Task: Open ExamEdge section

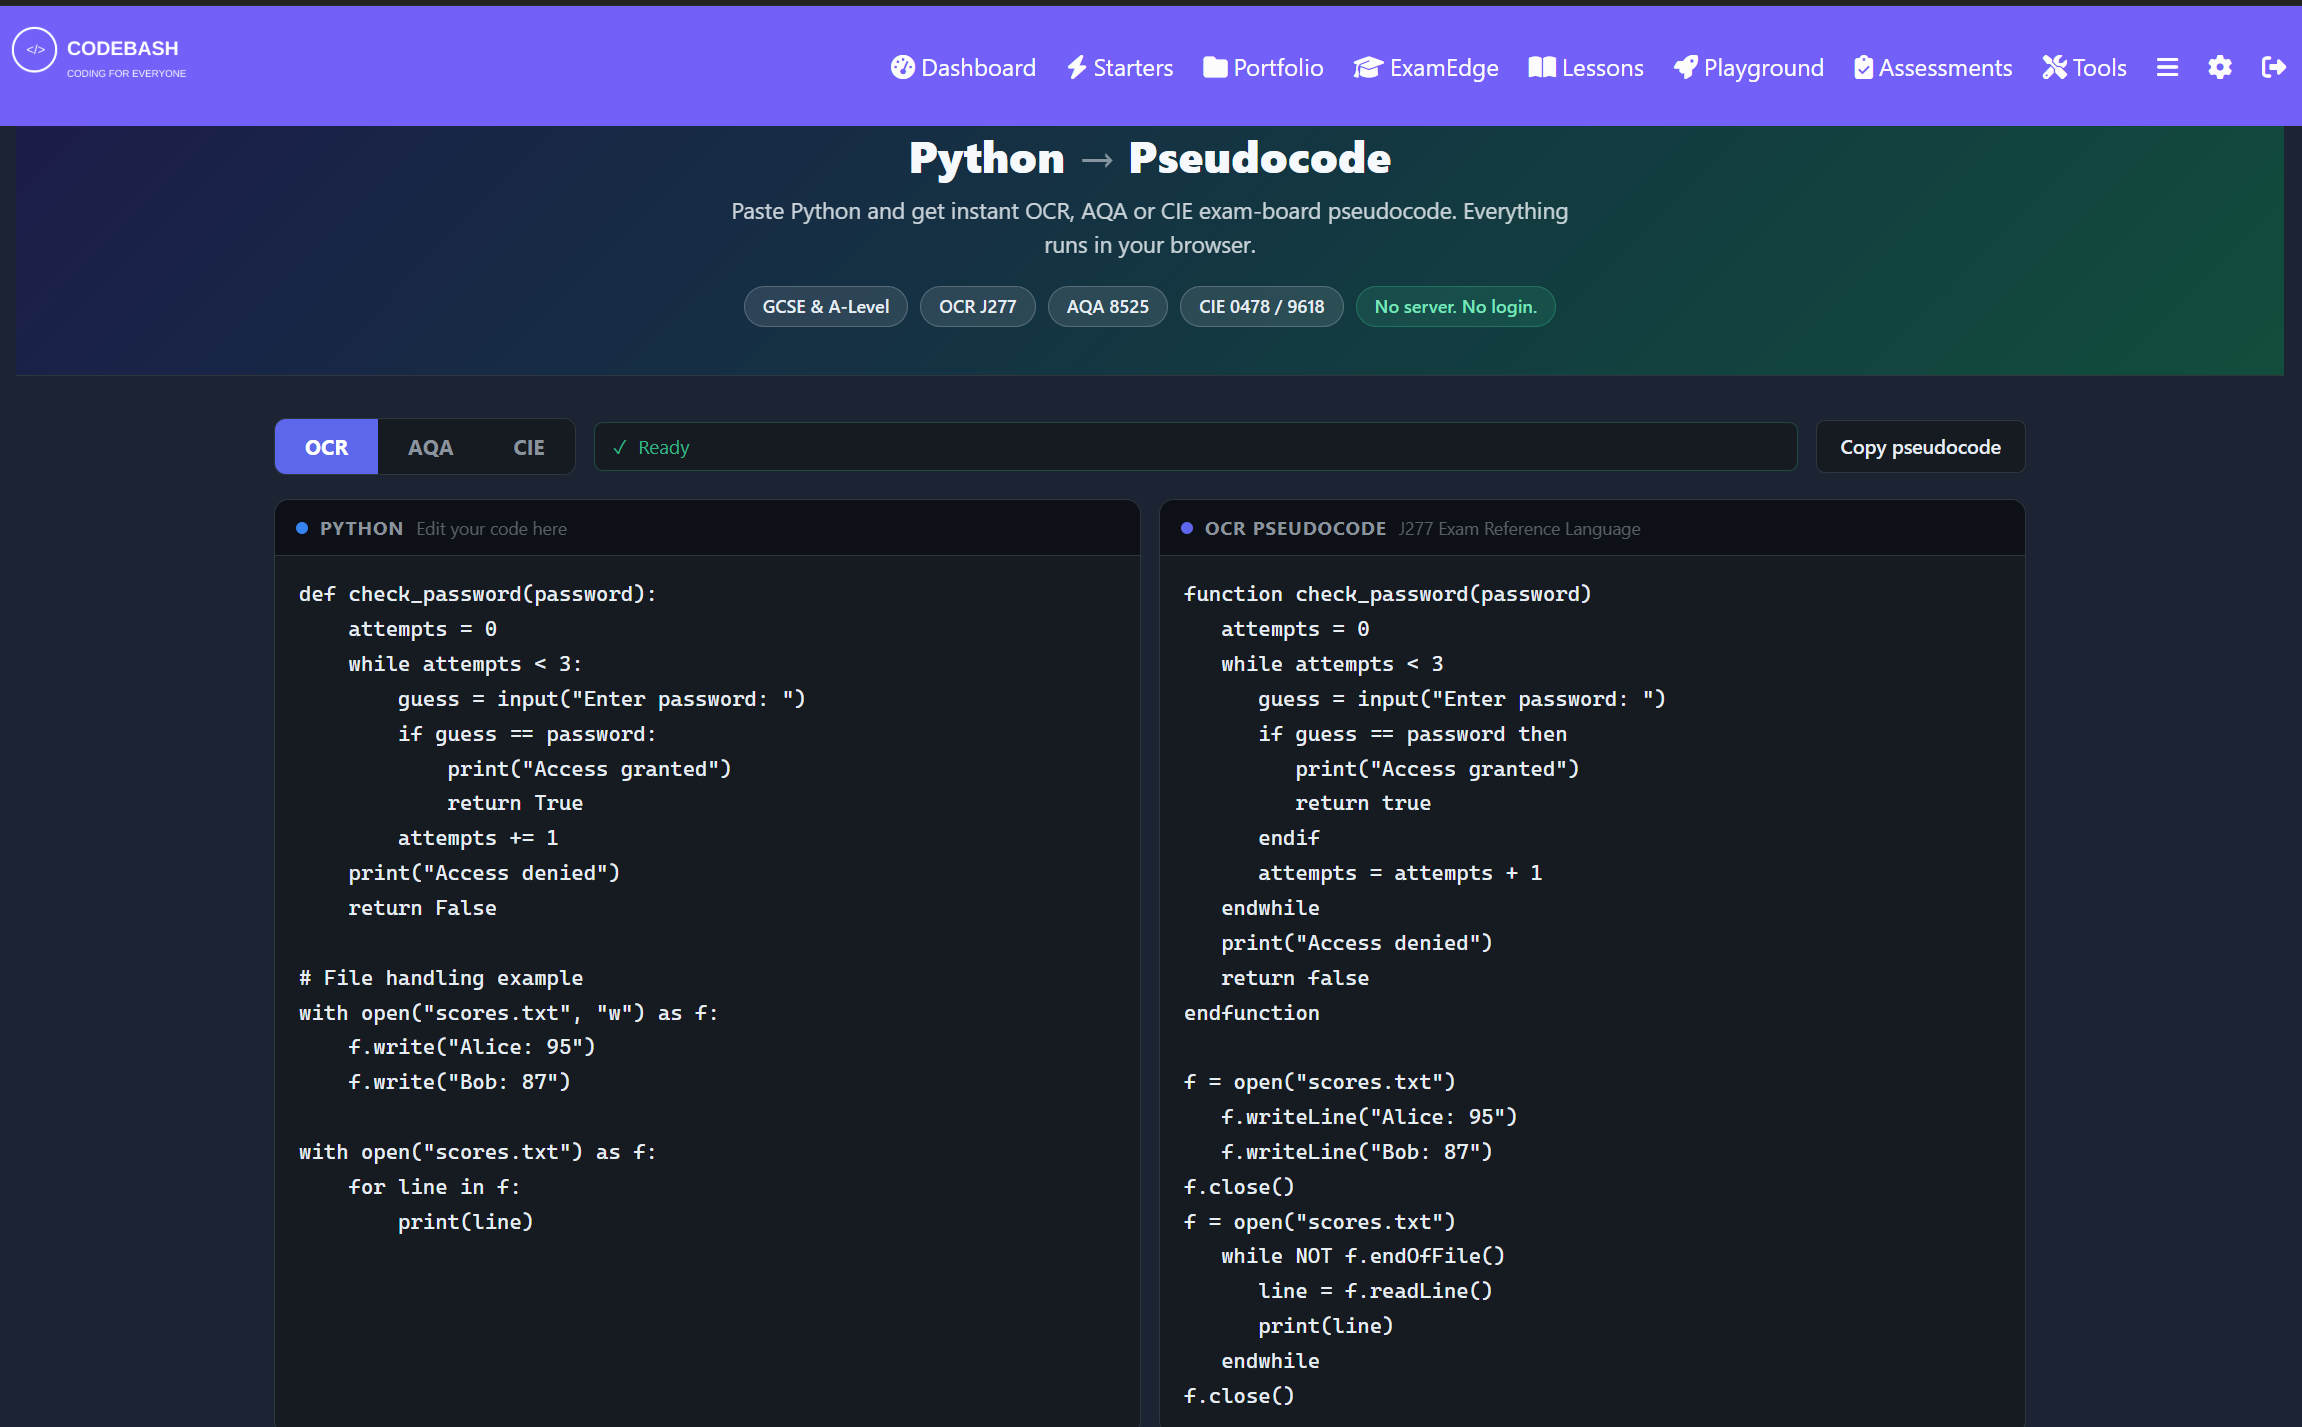Action: [1426, 67]
